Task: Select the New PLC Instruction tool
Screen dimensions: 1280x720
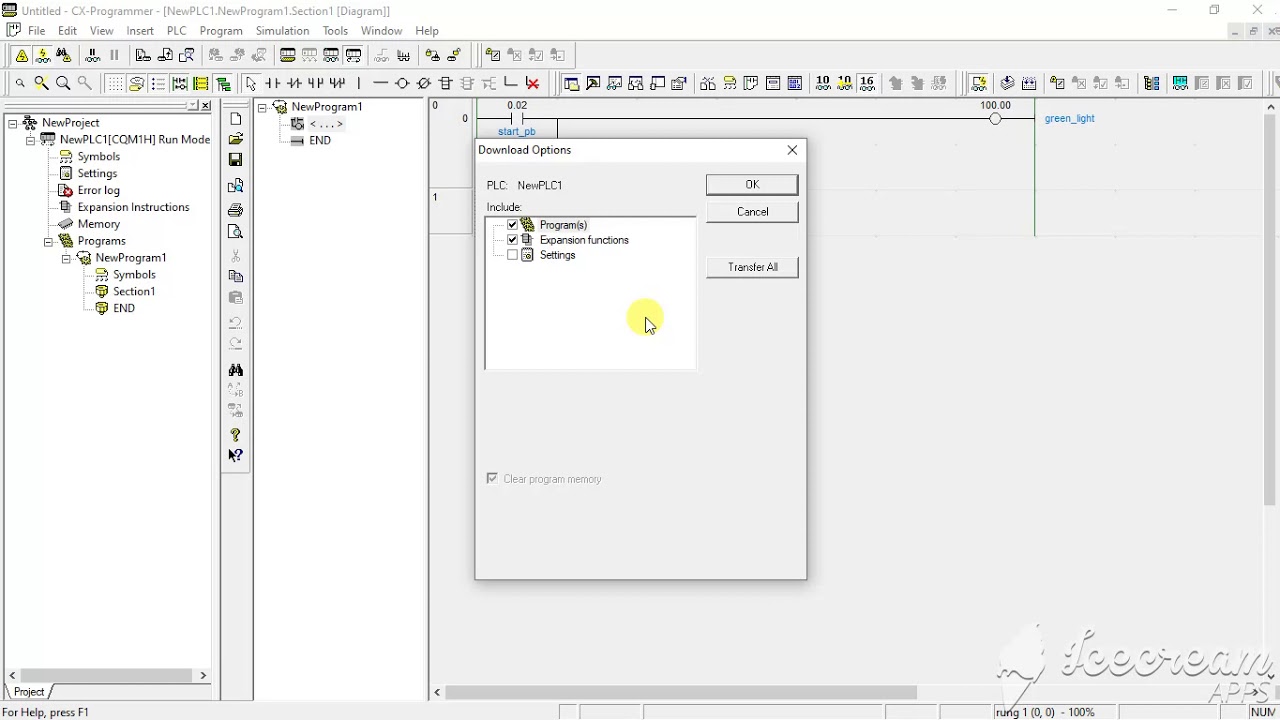Action: point(446,84)
